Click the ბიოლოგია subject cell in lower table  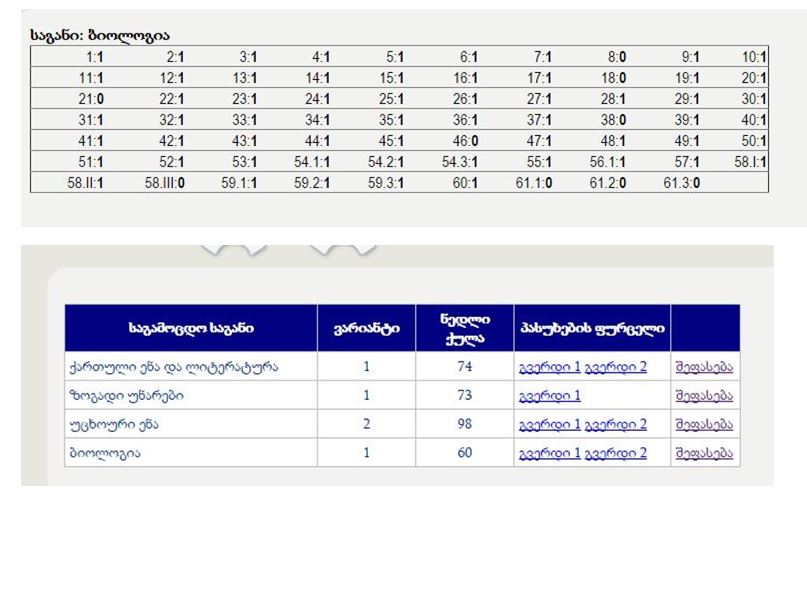tap(191, 453)
